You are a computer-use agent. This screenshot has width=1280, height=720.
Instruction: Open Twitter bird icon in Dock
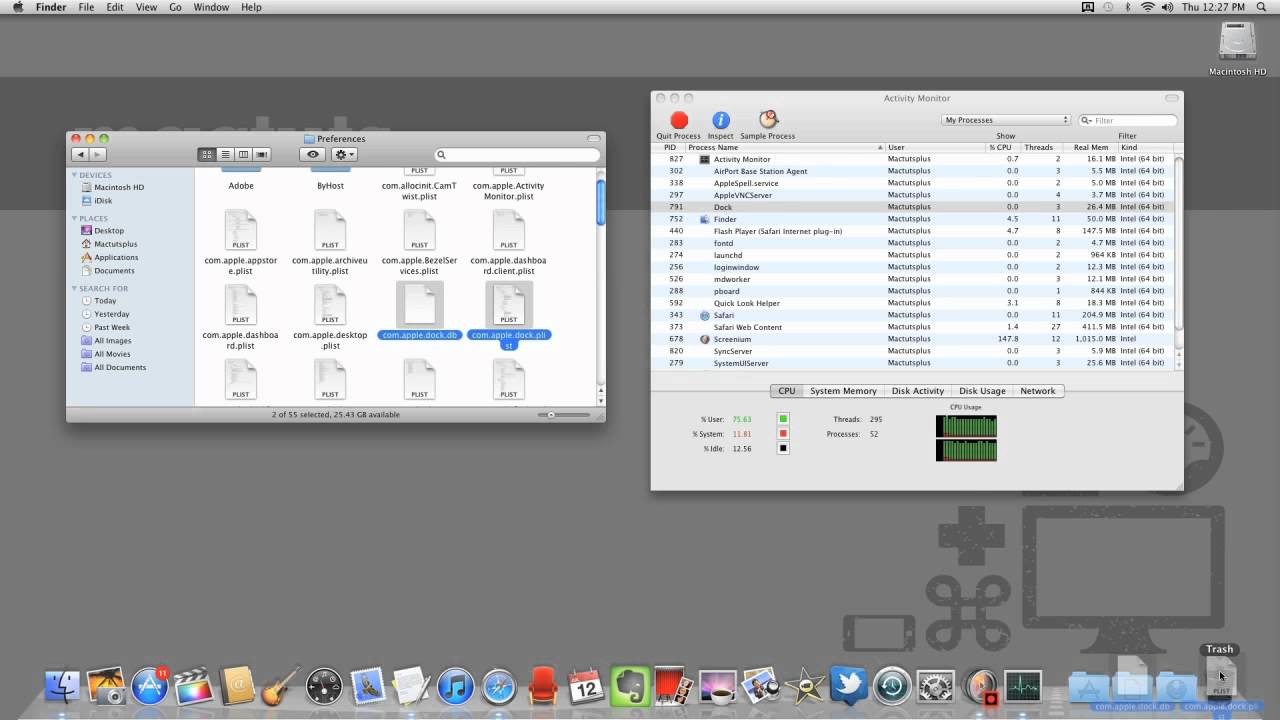[848, 686]
